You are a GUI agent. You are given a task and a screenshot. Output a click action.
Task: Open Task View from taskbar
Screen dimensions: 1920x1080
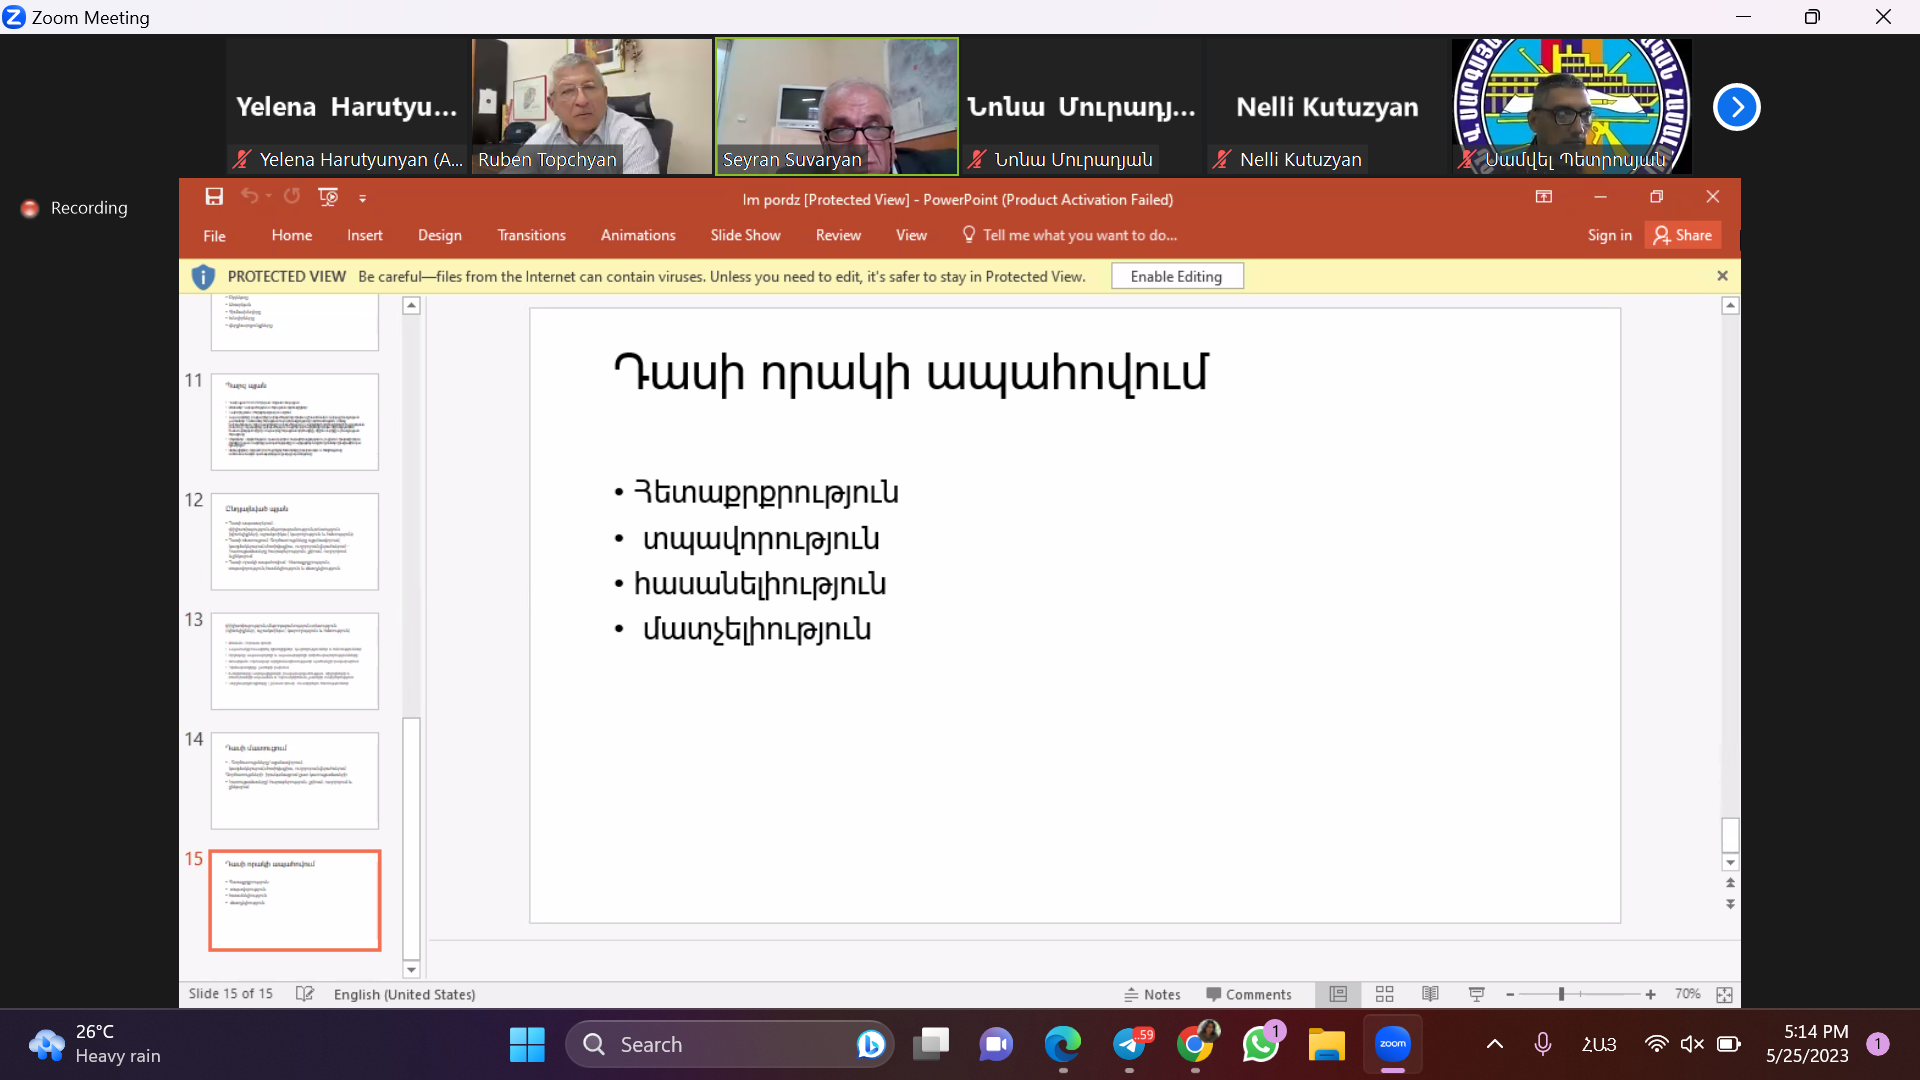[931, 1044]
